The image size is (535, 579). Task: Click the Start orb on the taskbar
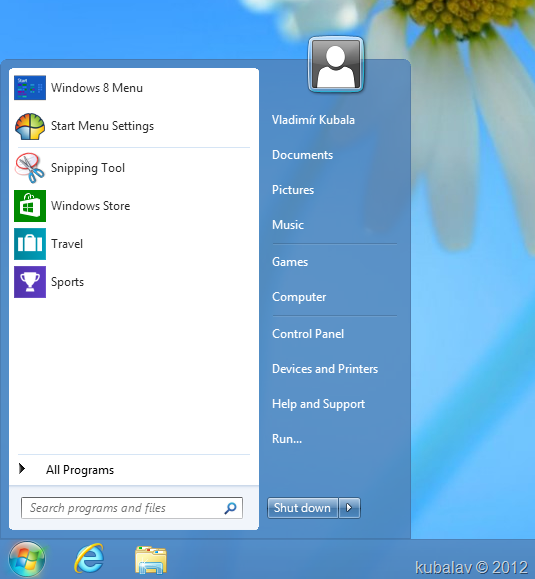click(27, 559)
